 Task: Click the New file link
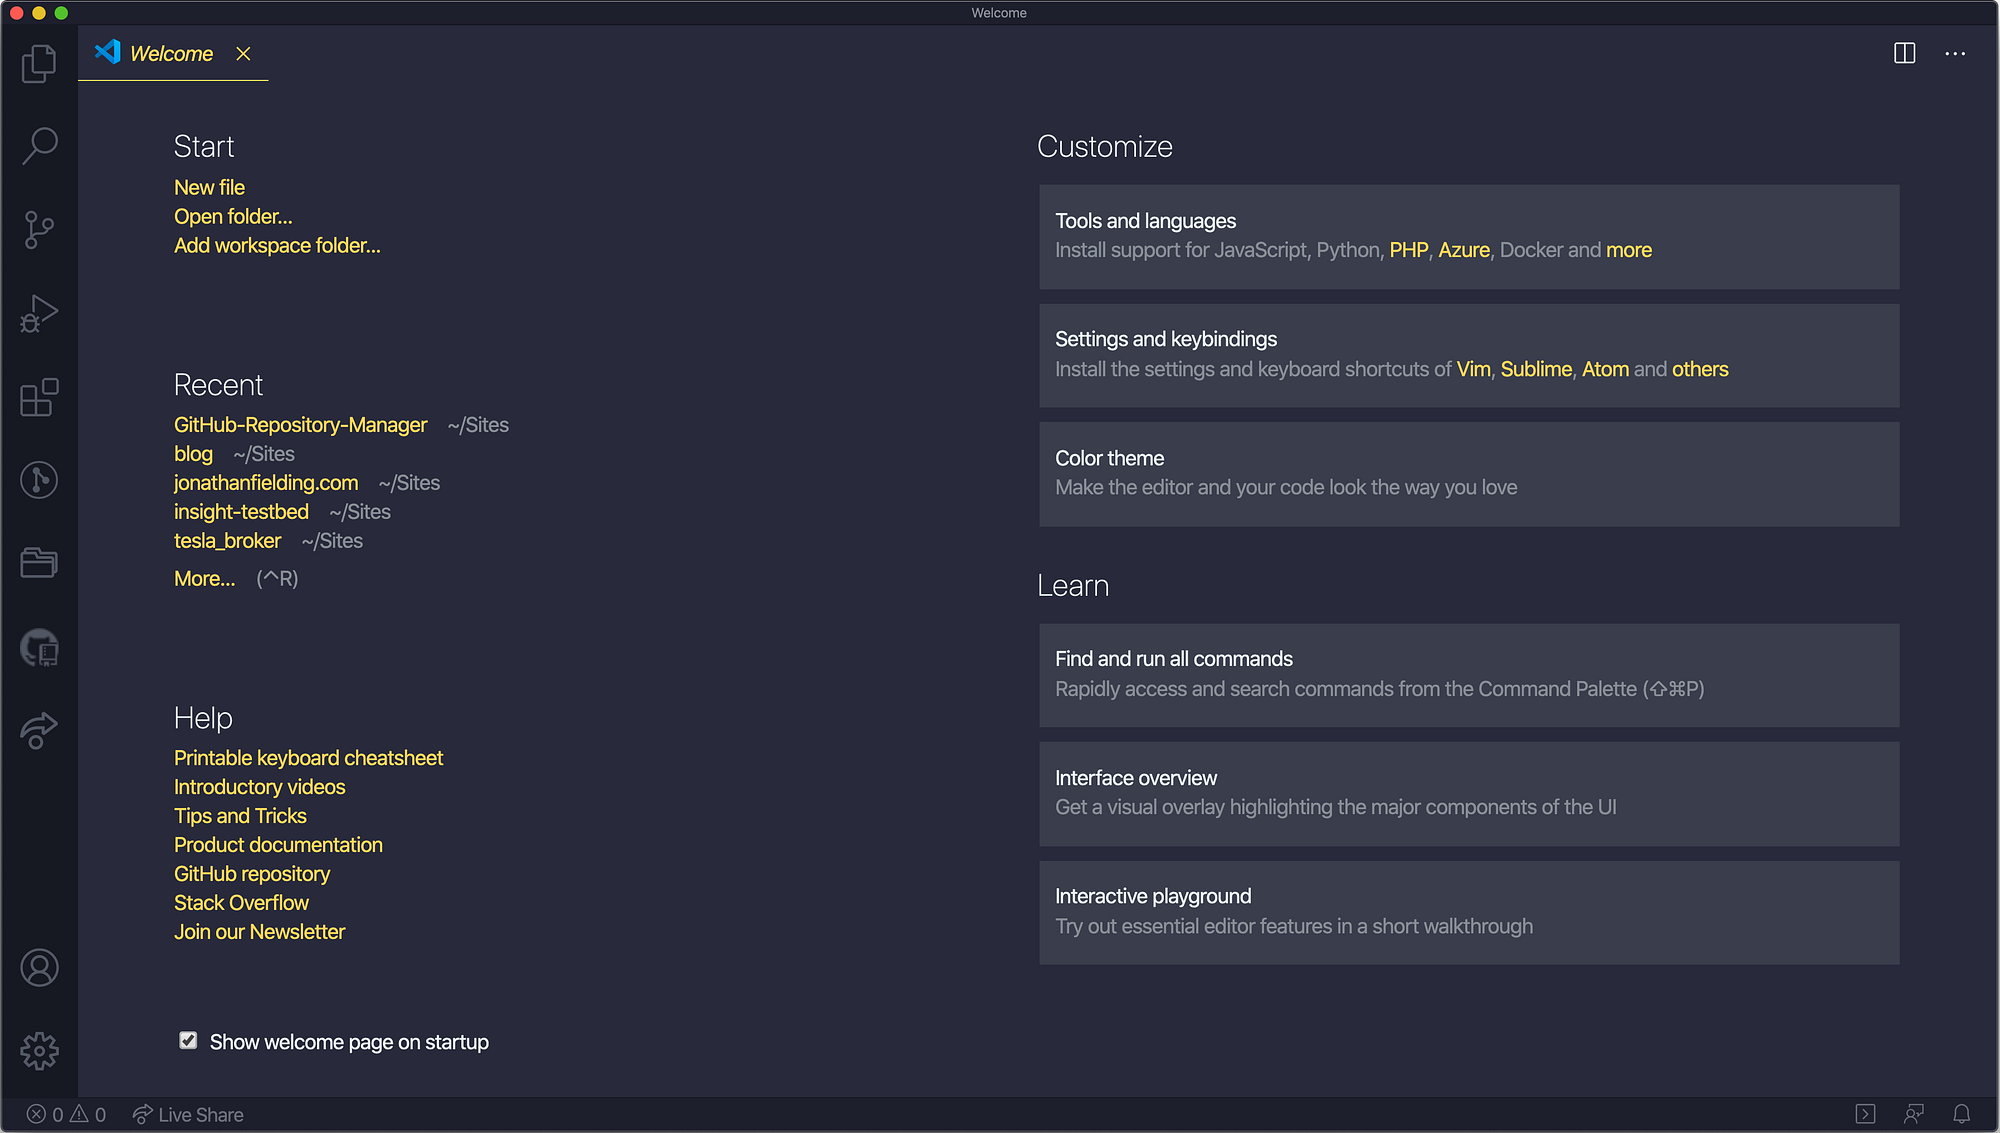point(209,188)
